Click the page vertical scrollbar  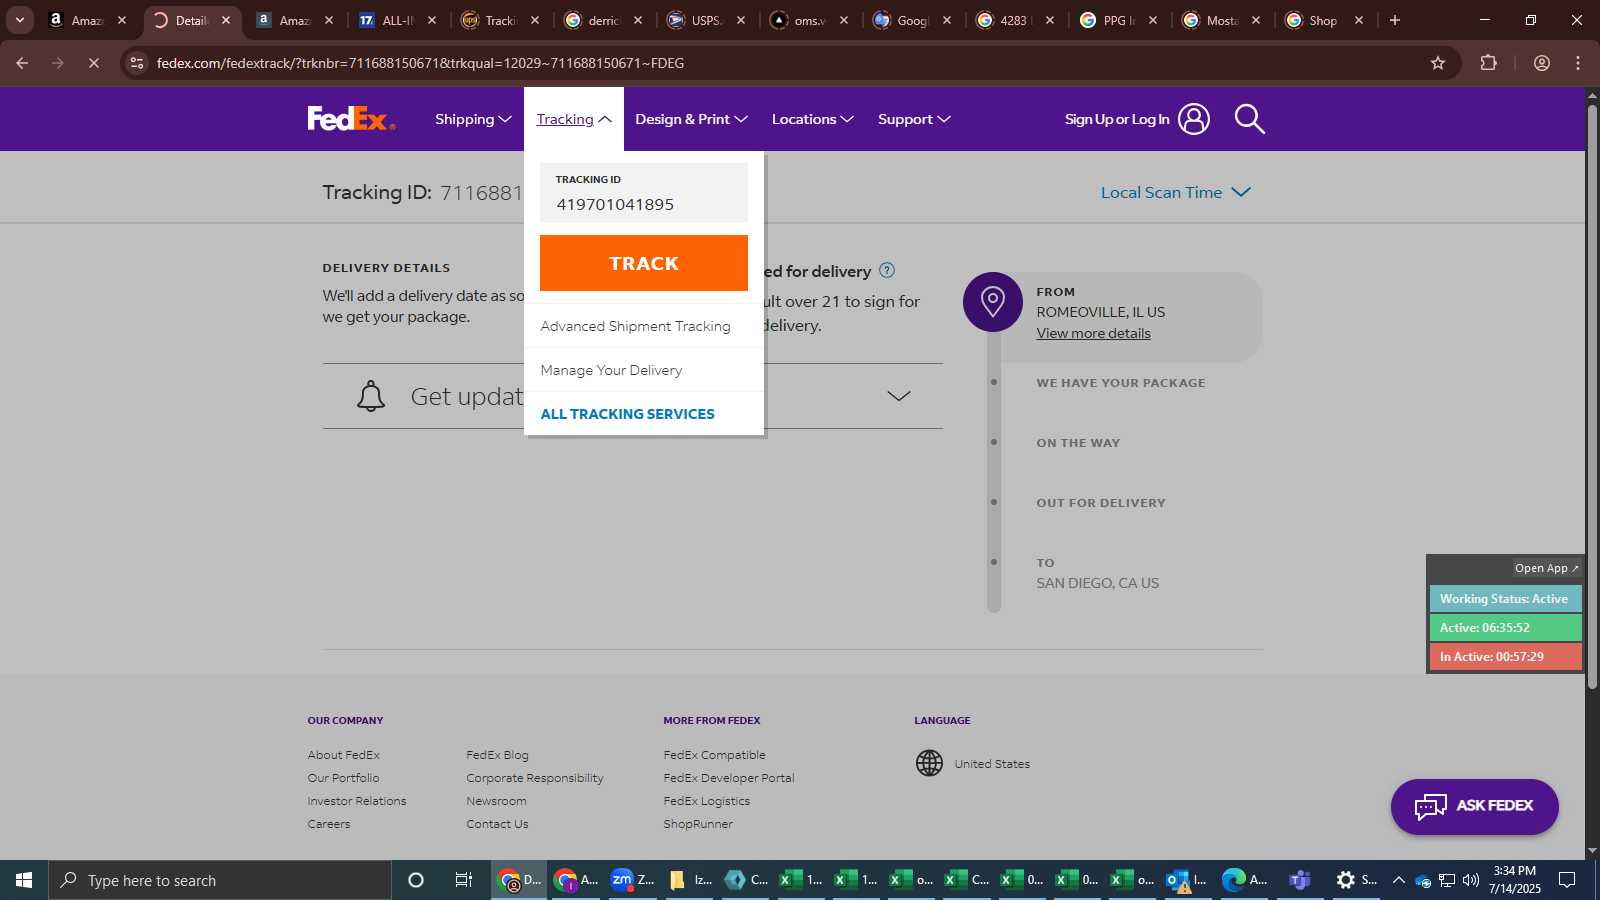coord(1592,397)
